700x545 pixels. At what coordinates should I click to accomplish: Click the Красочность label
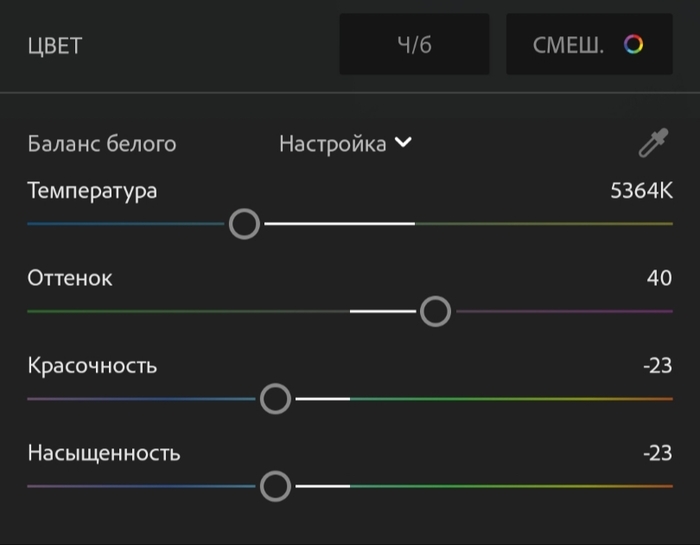(92, 365)
